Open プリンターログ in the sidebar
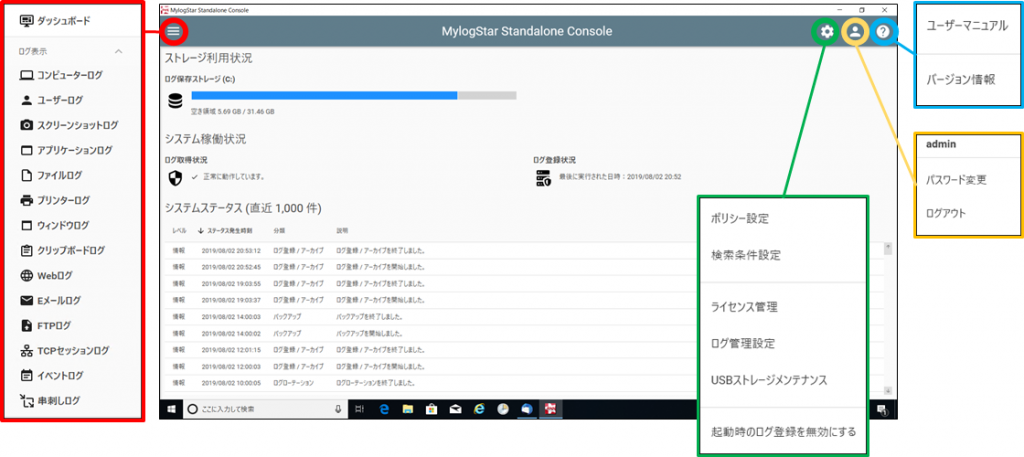 click(x=63, y=200)
